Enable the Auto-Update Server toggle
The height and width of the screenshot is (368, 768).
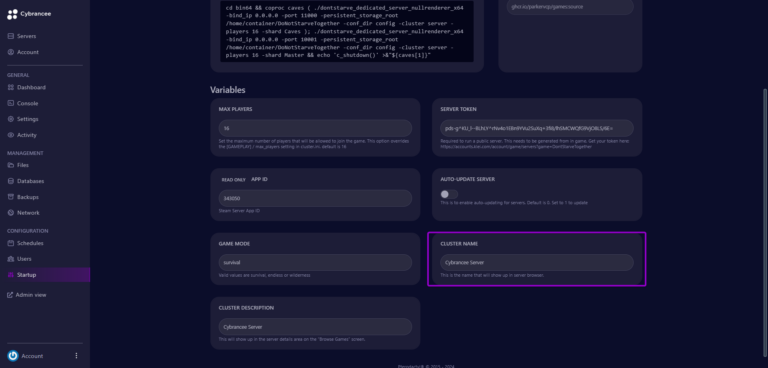(x=449, y=195)
